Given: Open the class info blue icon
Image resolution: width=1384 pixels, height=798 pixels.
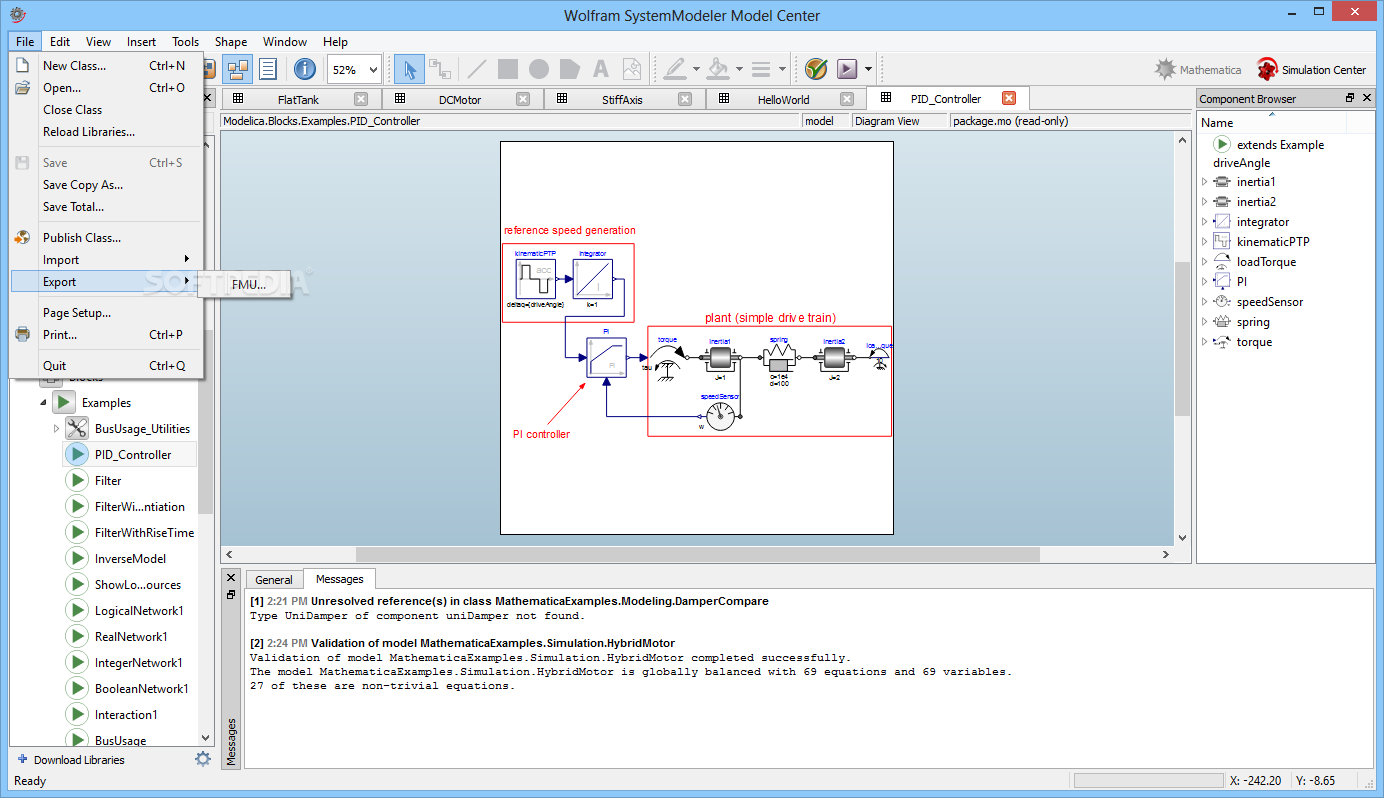Looking at the screenshot, I should pos(305,69).
